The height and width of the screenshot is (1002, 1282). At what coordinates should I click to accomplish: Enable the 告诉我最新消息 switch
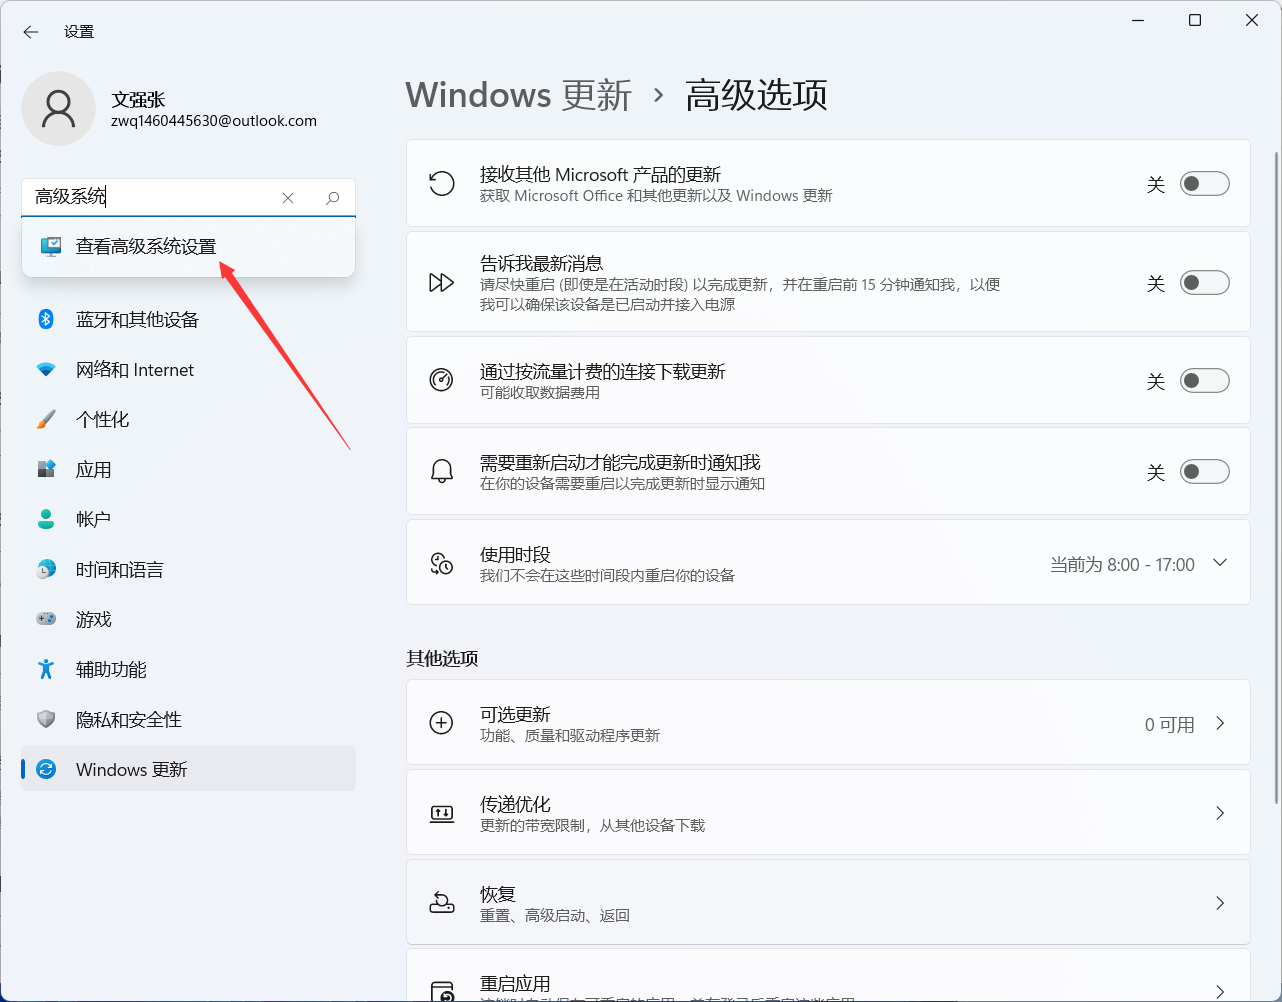point(1204,283)
